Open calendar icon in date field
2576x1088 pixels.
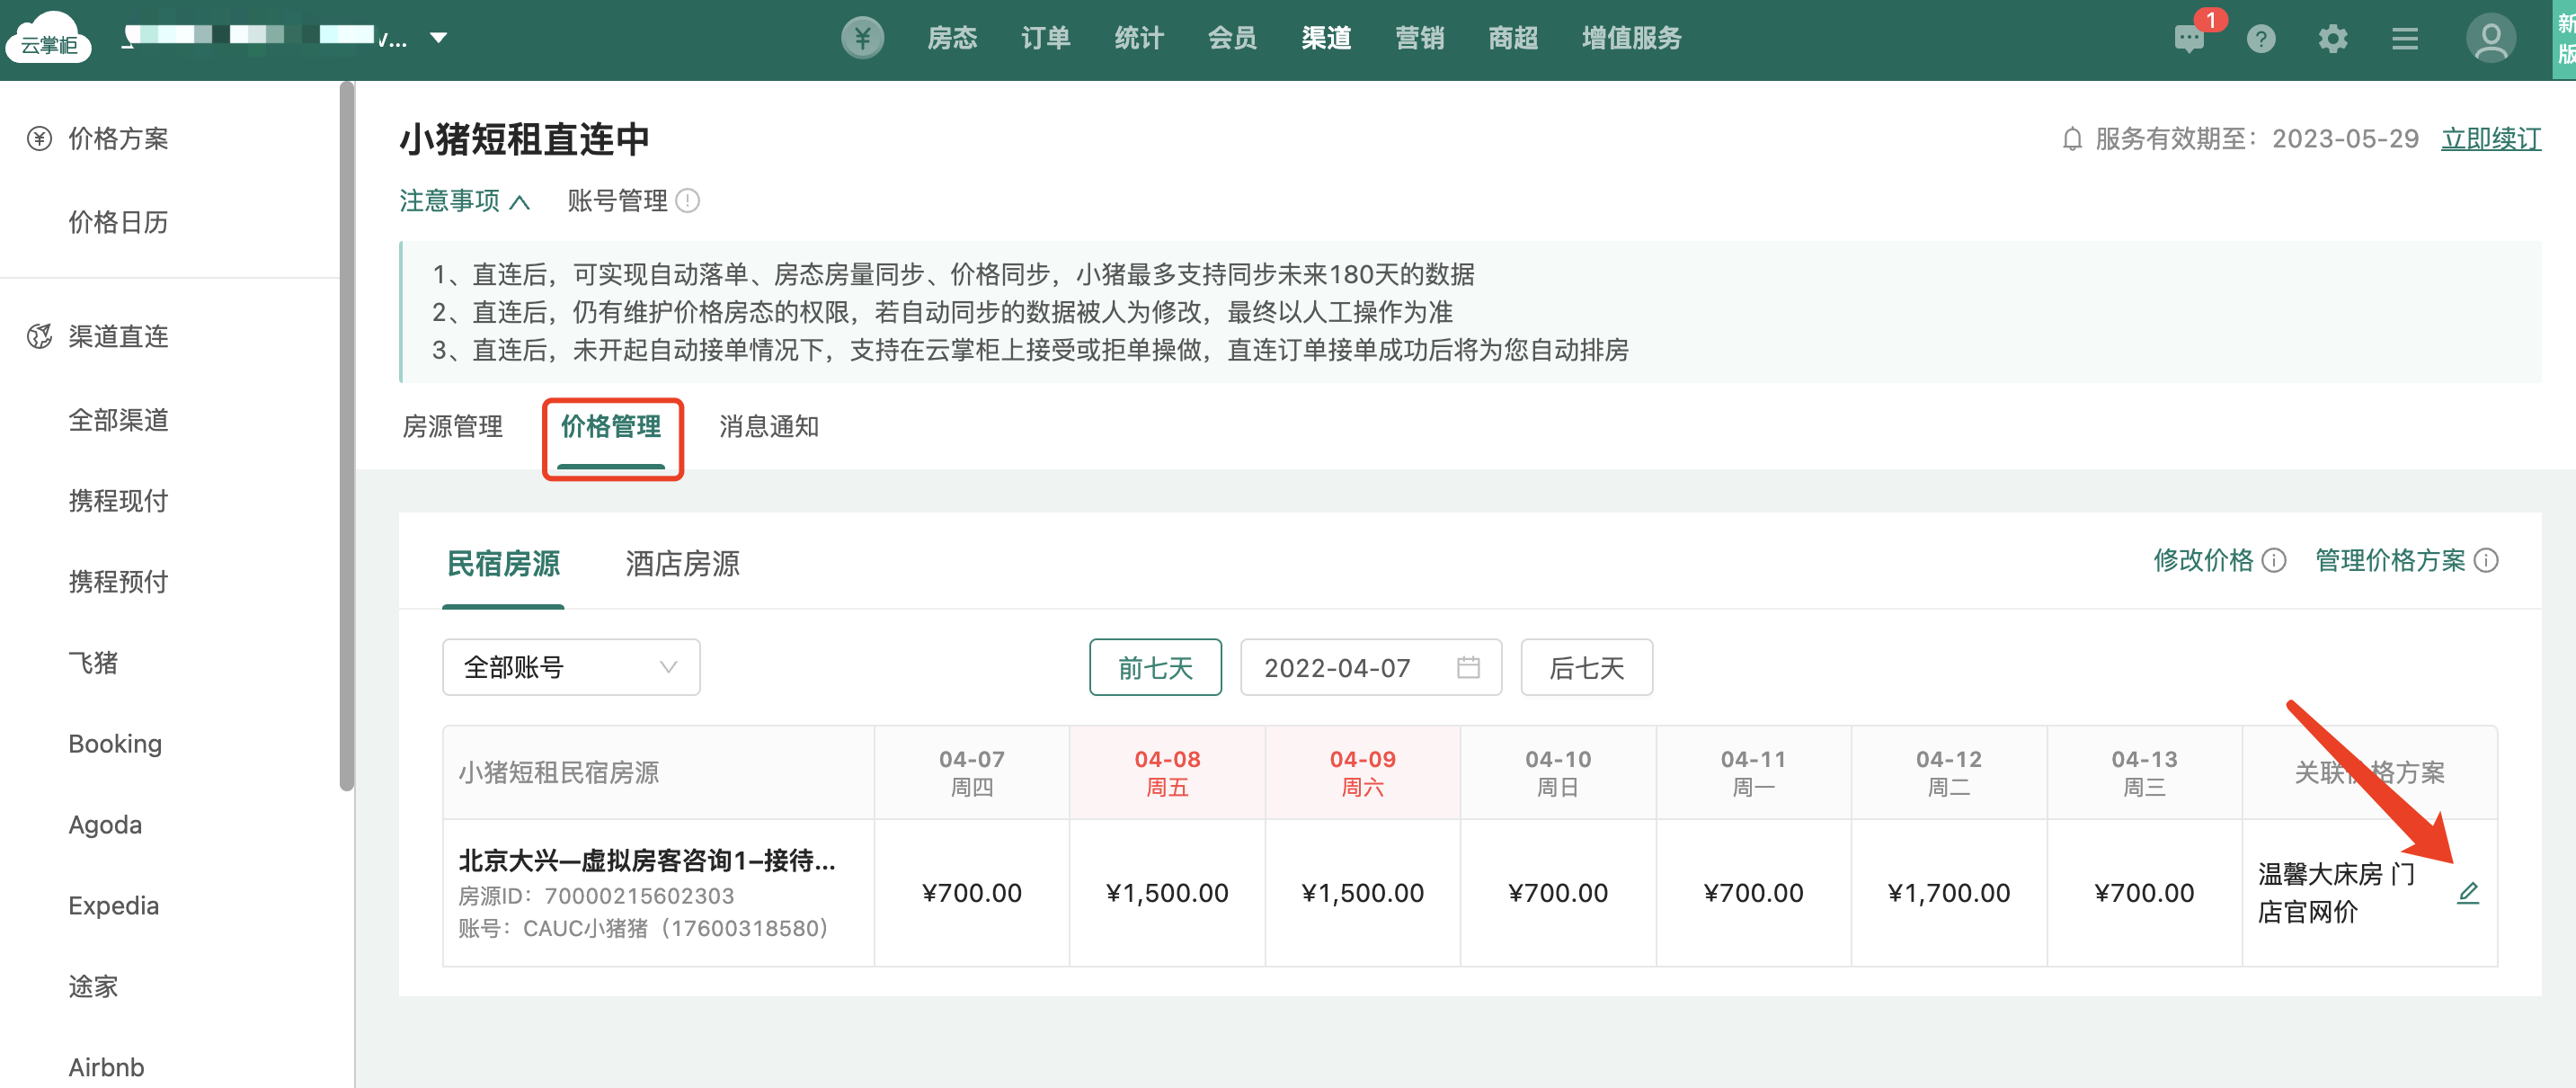point(1467,667)
